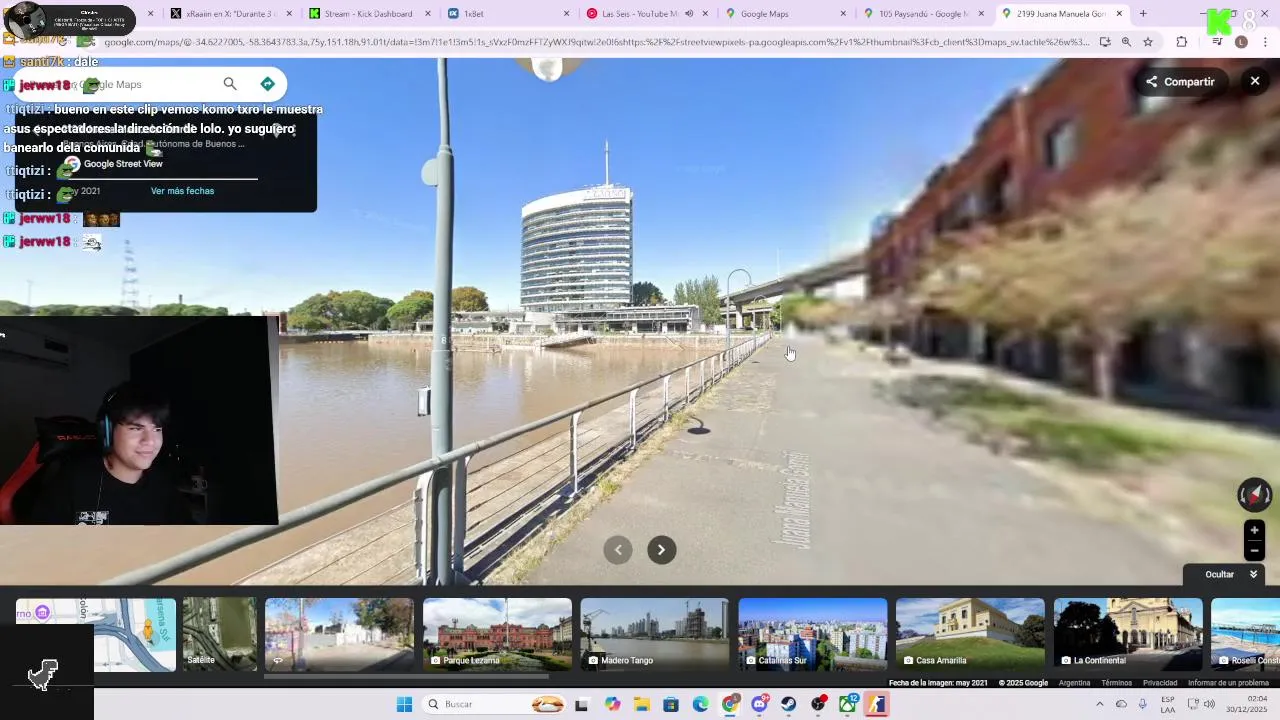The width and height of the screenshot is (1280, 720).
Task: Mute the Las Seis YouTube tab audio icon
Action: coord(689,14)
